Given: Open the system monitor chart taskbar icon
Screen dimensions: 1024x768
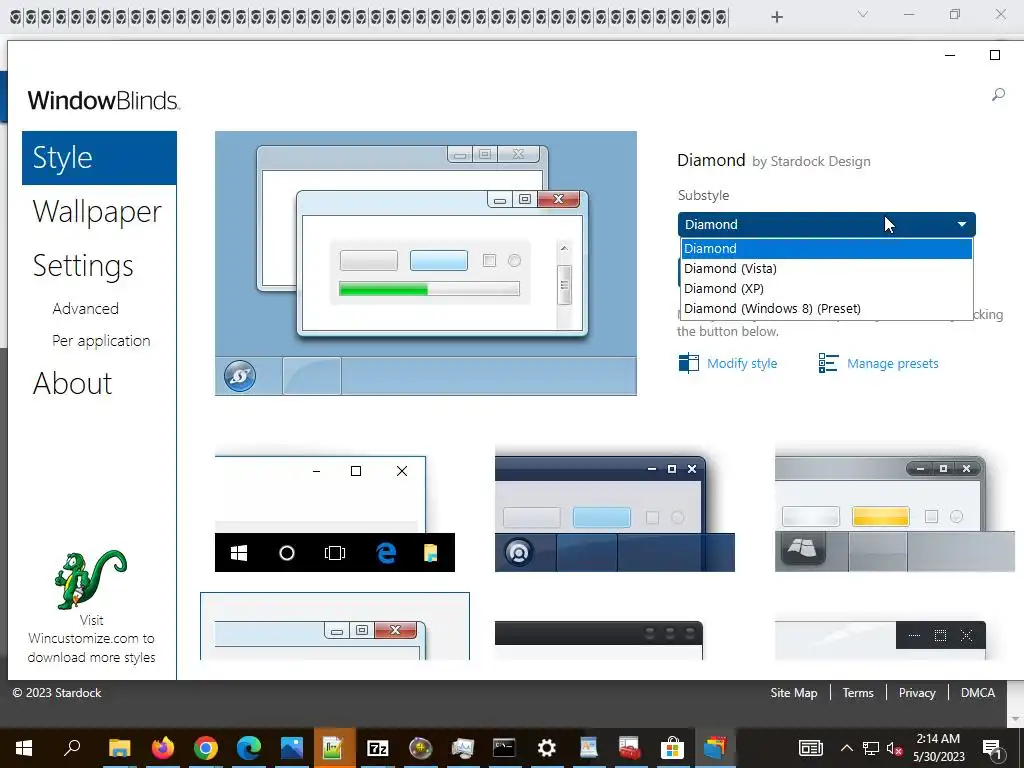Looking at the screenshot, I should tap(462, 748).
